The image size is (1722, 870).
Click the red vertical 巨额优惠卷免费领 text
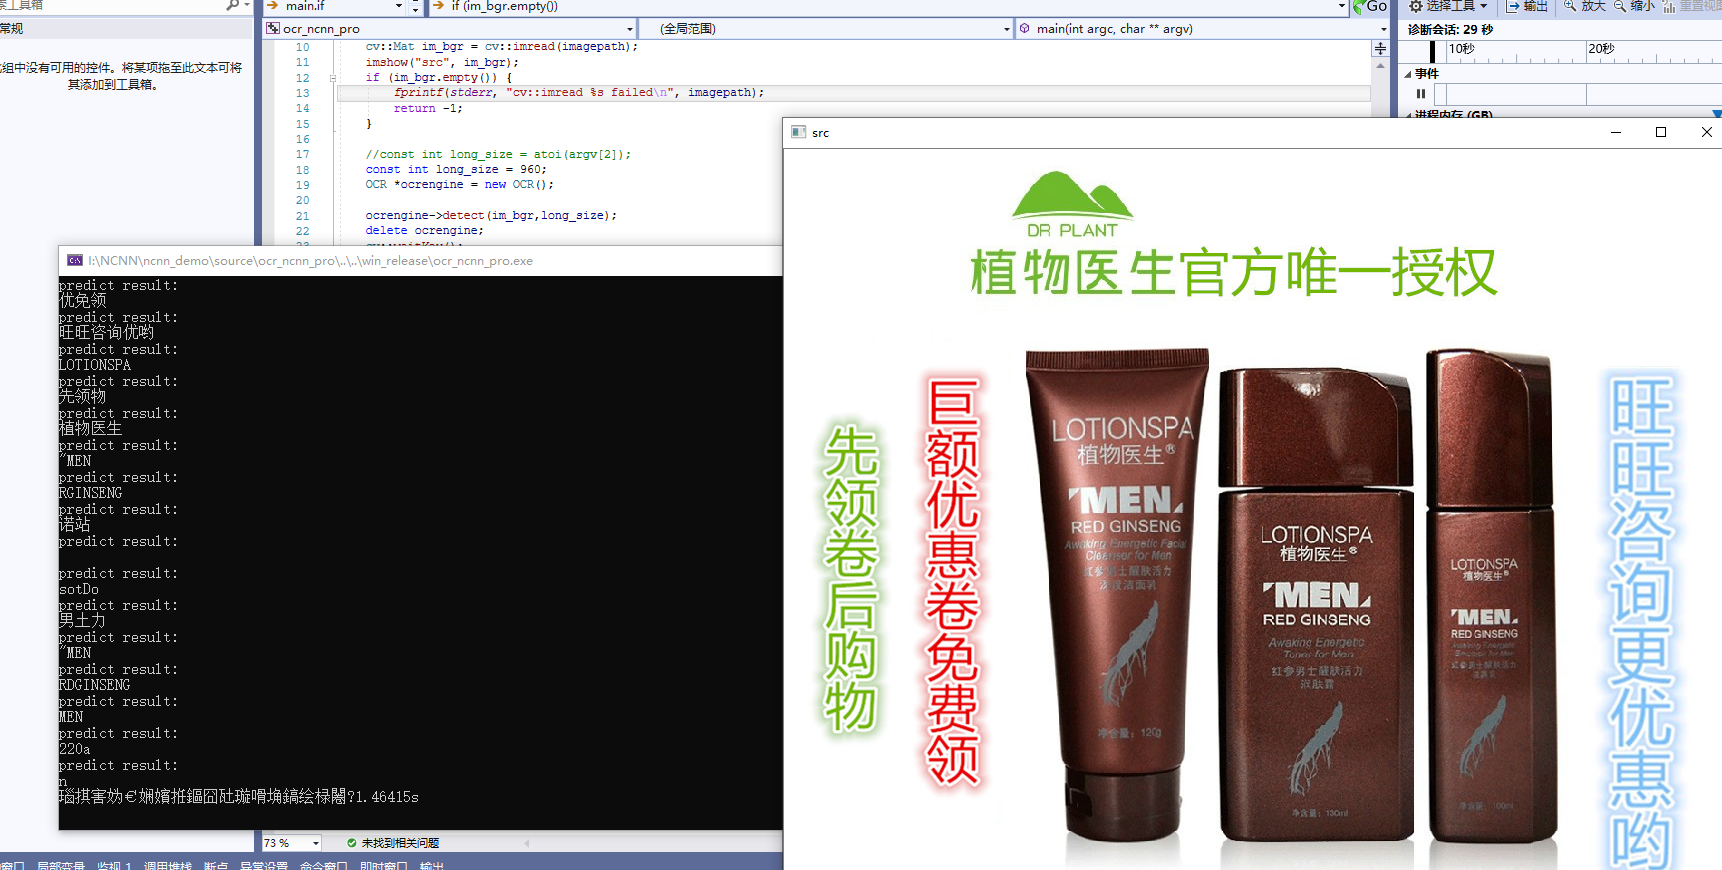tap(952, 581)
